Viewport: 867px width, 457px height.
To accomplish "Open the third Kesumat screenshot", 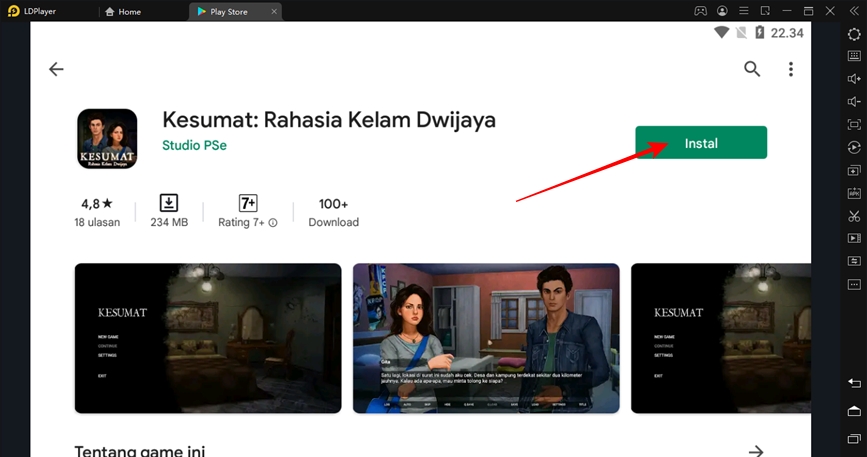I will (721, 338).
